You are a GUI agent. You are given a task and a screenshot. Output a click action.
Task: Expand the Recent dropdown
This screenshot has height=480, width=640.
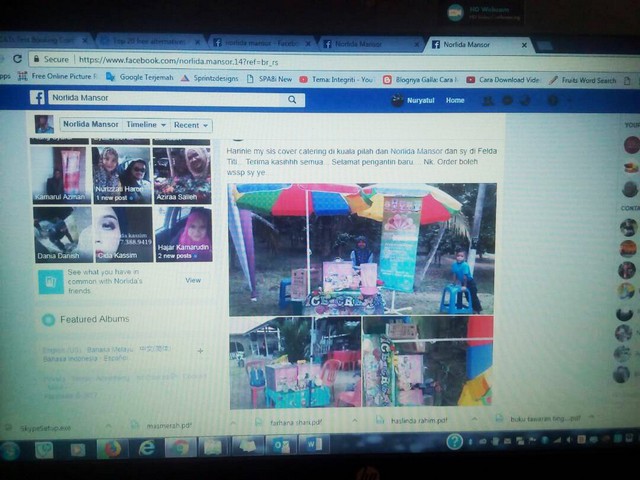pyautogui.click(x=191, y=126)
